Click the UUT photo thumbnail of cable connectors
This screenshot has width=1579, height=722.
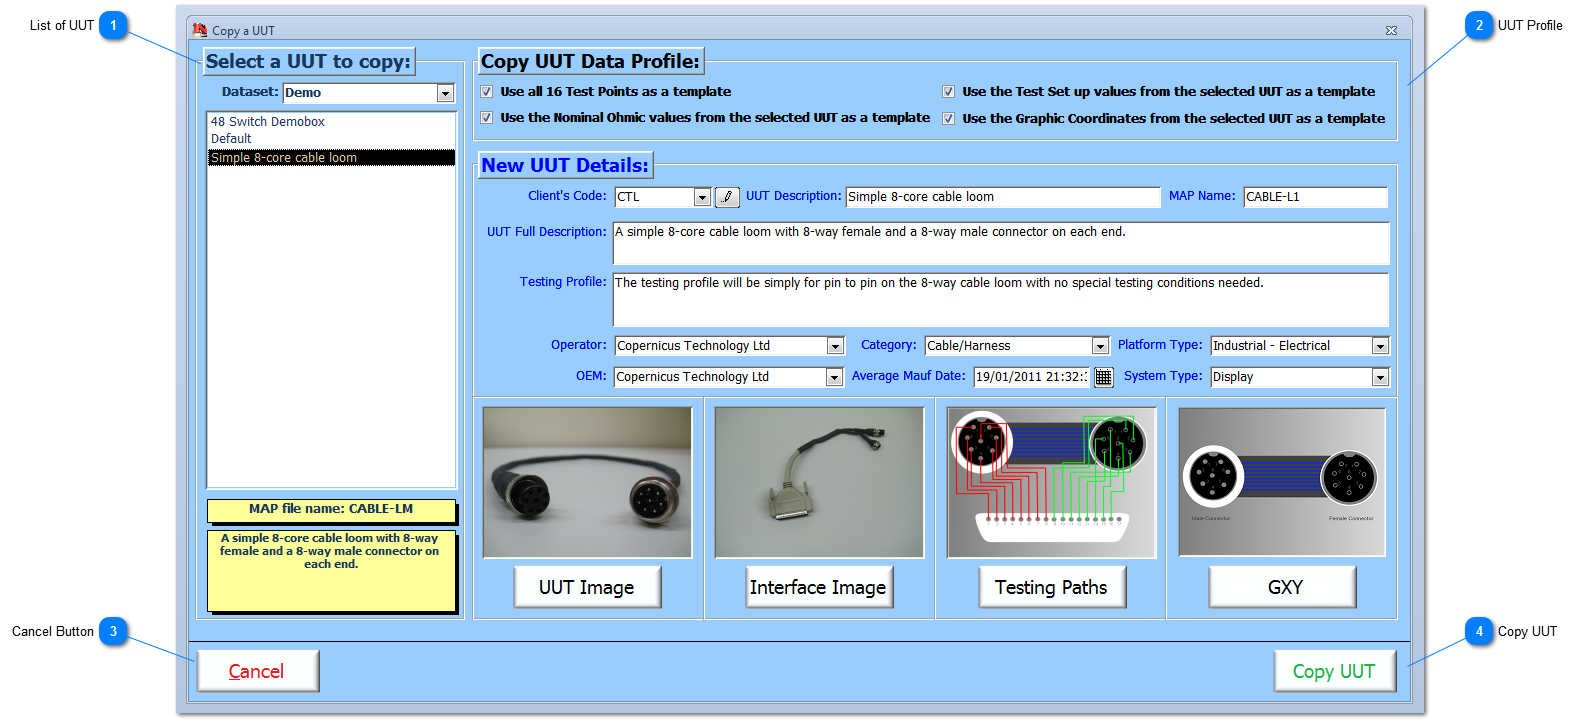pos(587,482)
